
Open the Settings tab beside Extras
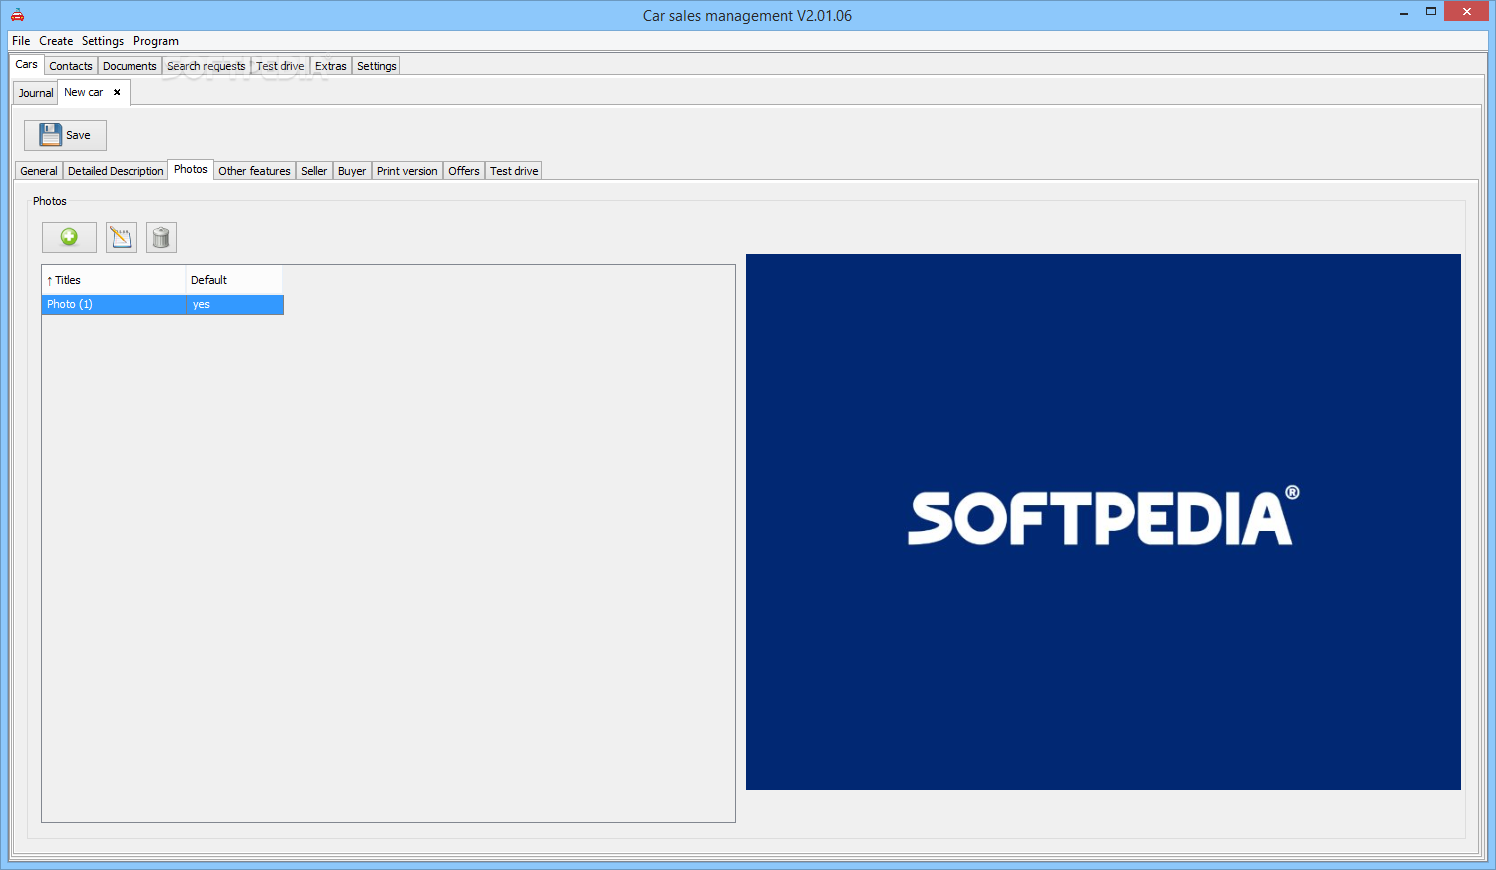(x=377, y=66)
